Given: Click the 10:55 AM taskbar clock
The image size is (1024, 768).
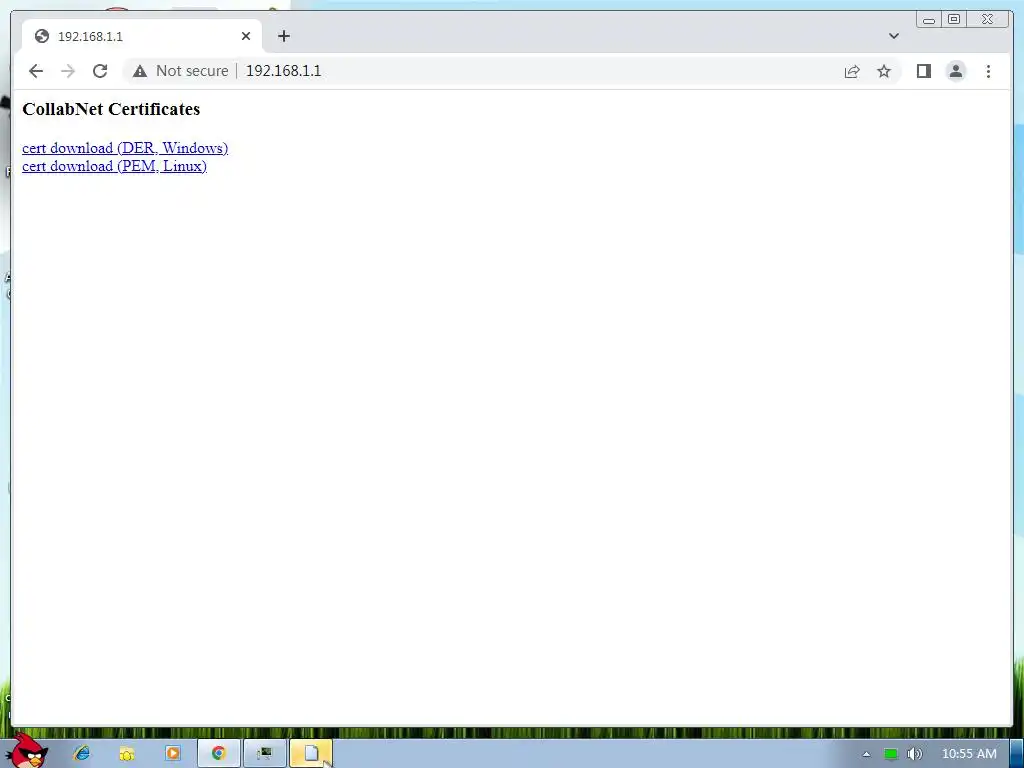Looking at the screenshot, I should 969,754.
